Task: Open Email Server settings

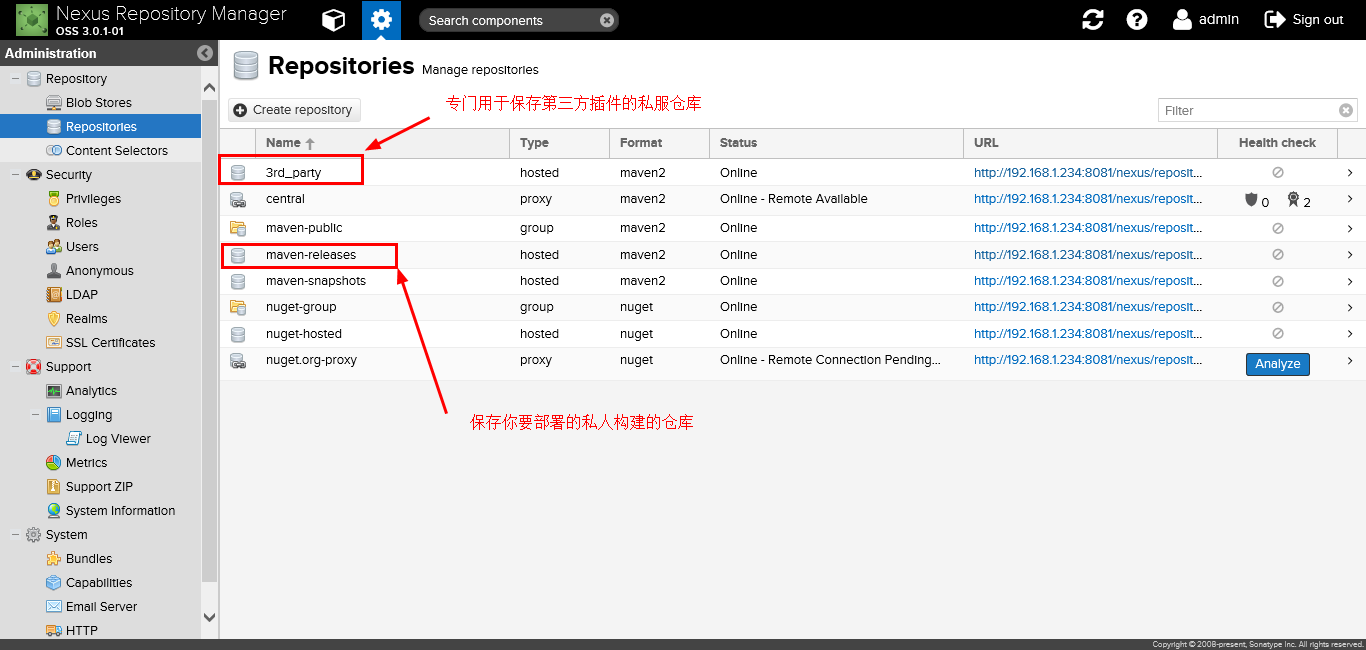Action: [x=101, y=607]
